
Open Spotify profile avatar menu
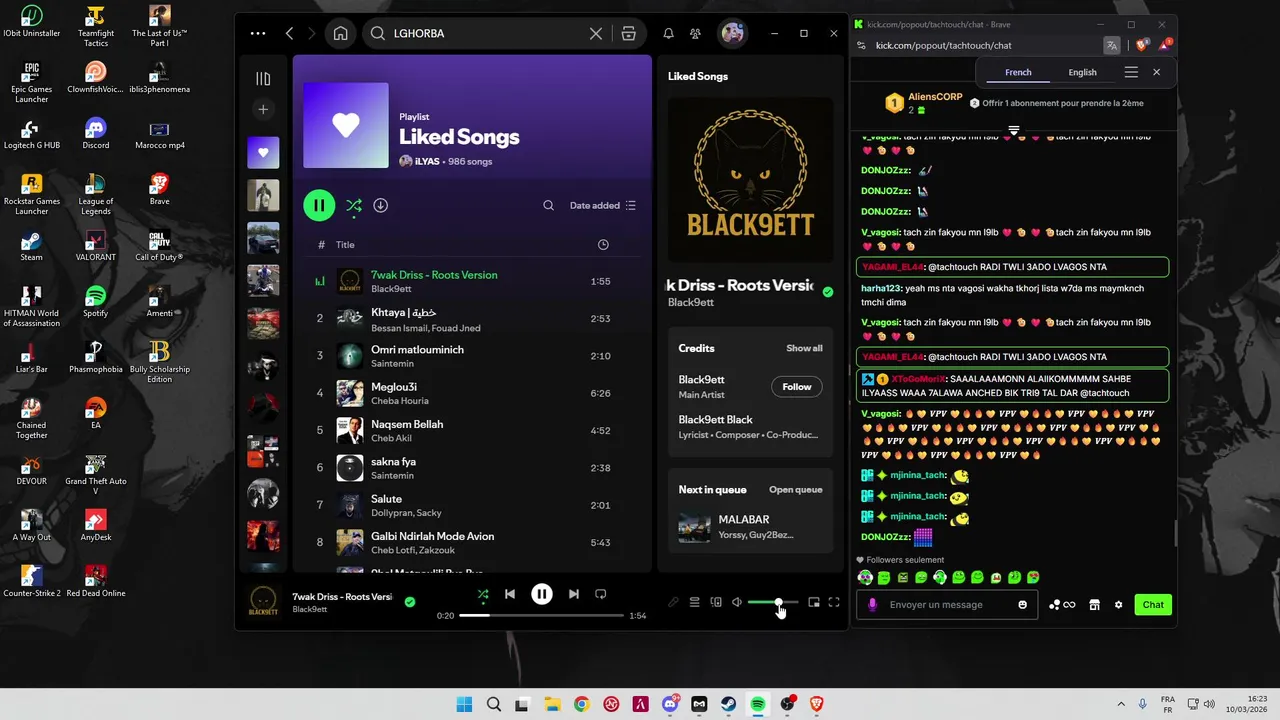[733, 33]
